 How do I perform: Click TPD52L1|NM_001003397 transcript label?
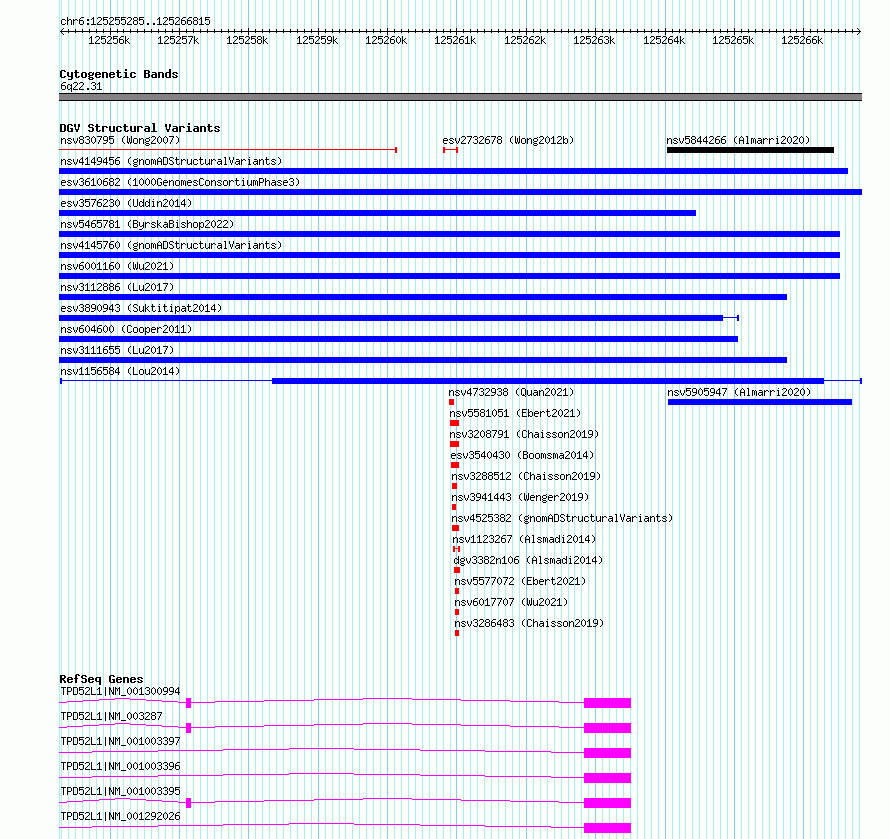120,741
